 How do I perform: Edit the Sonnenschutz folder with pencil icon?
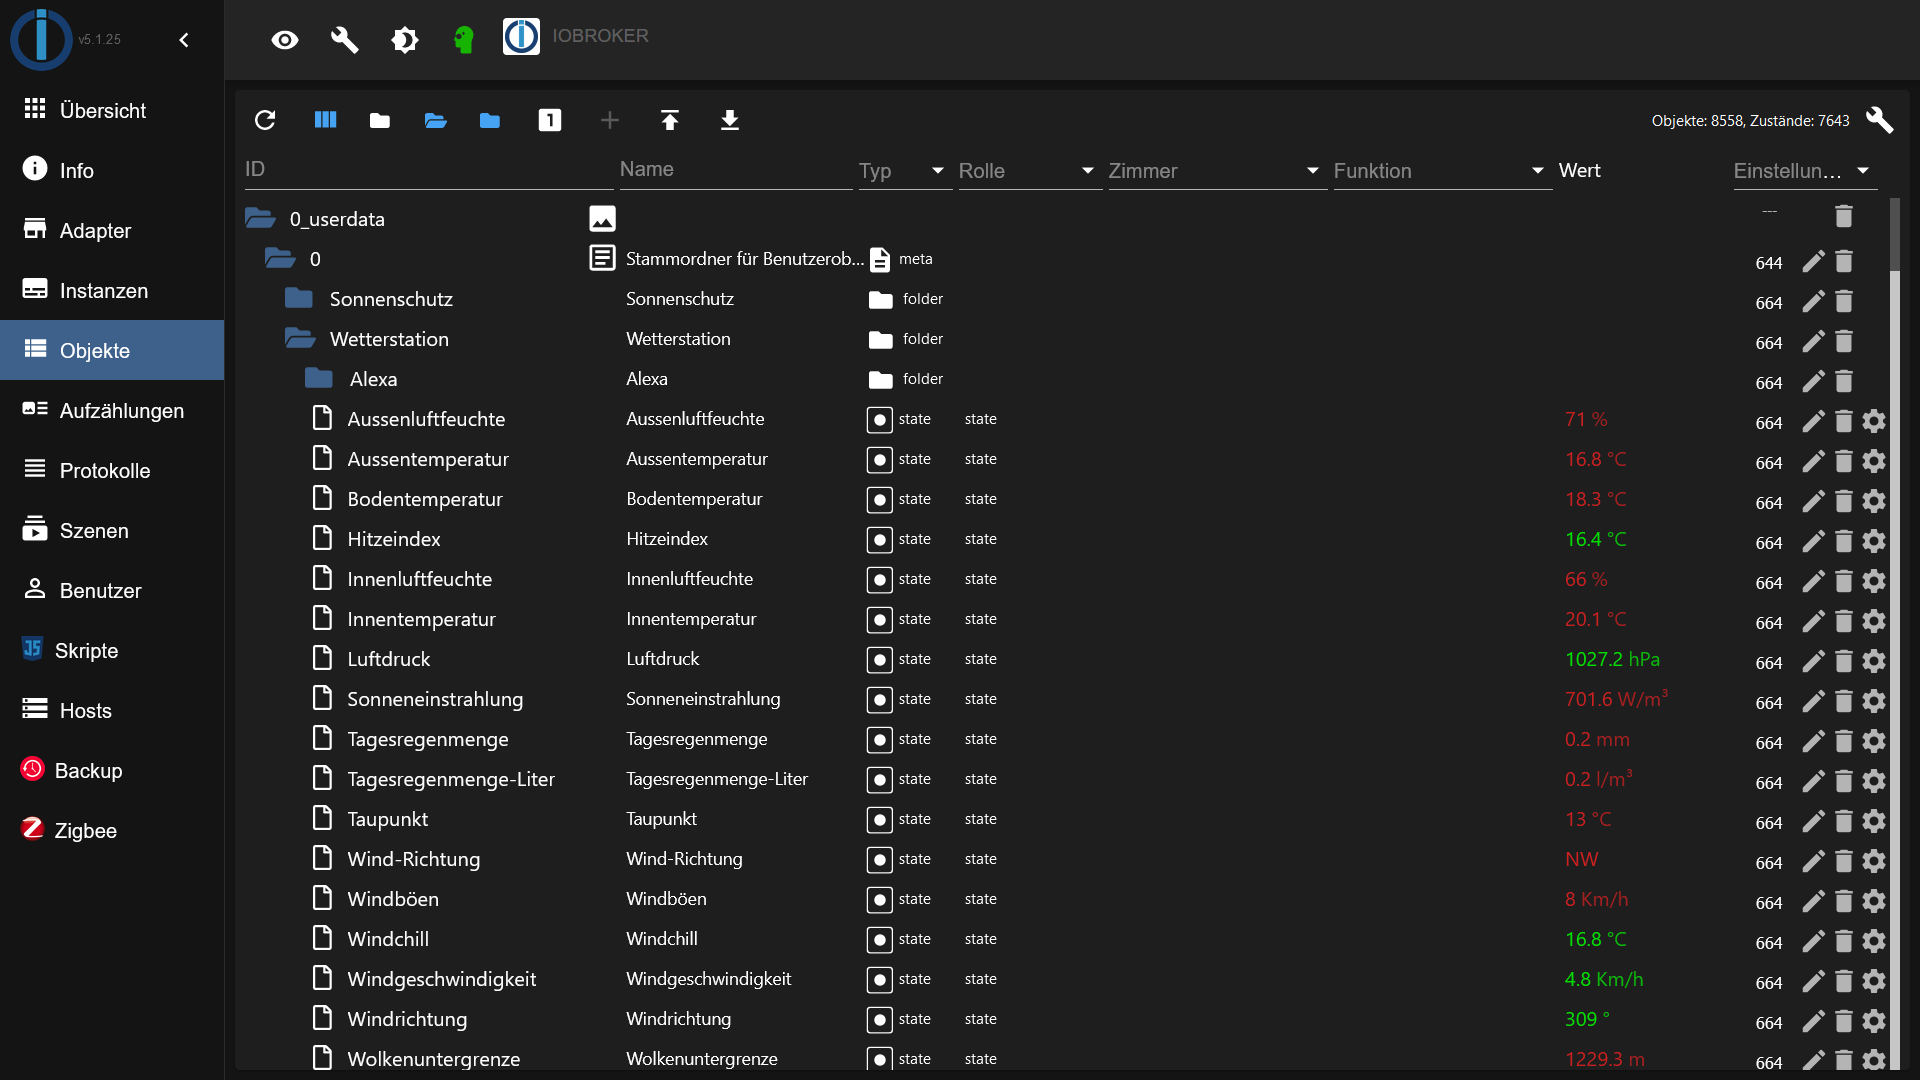point(1813,301)
